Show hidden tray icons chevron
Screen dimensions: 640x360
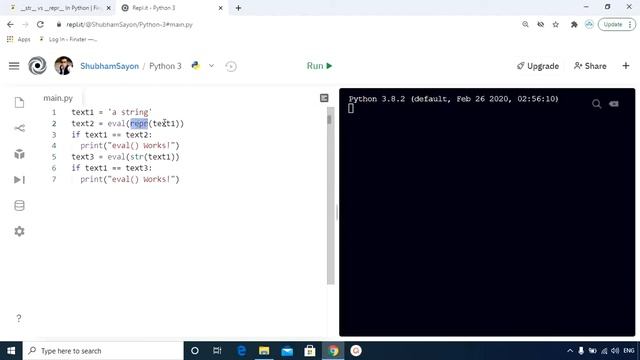(x=570, y=351)
